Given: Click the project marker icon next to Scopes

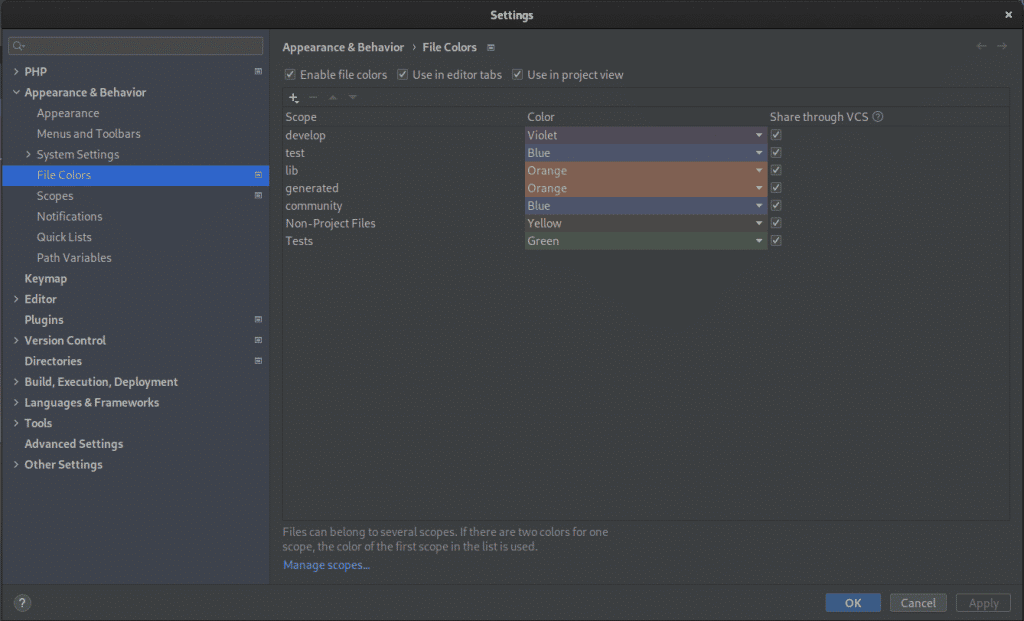Looking at the screenshot, I should (x=258, y=195).
